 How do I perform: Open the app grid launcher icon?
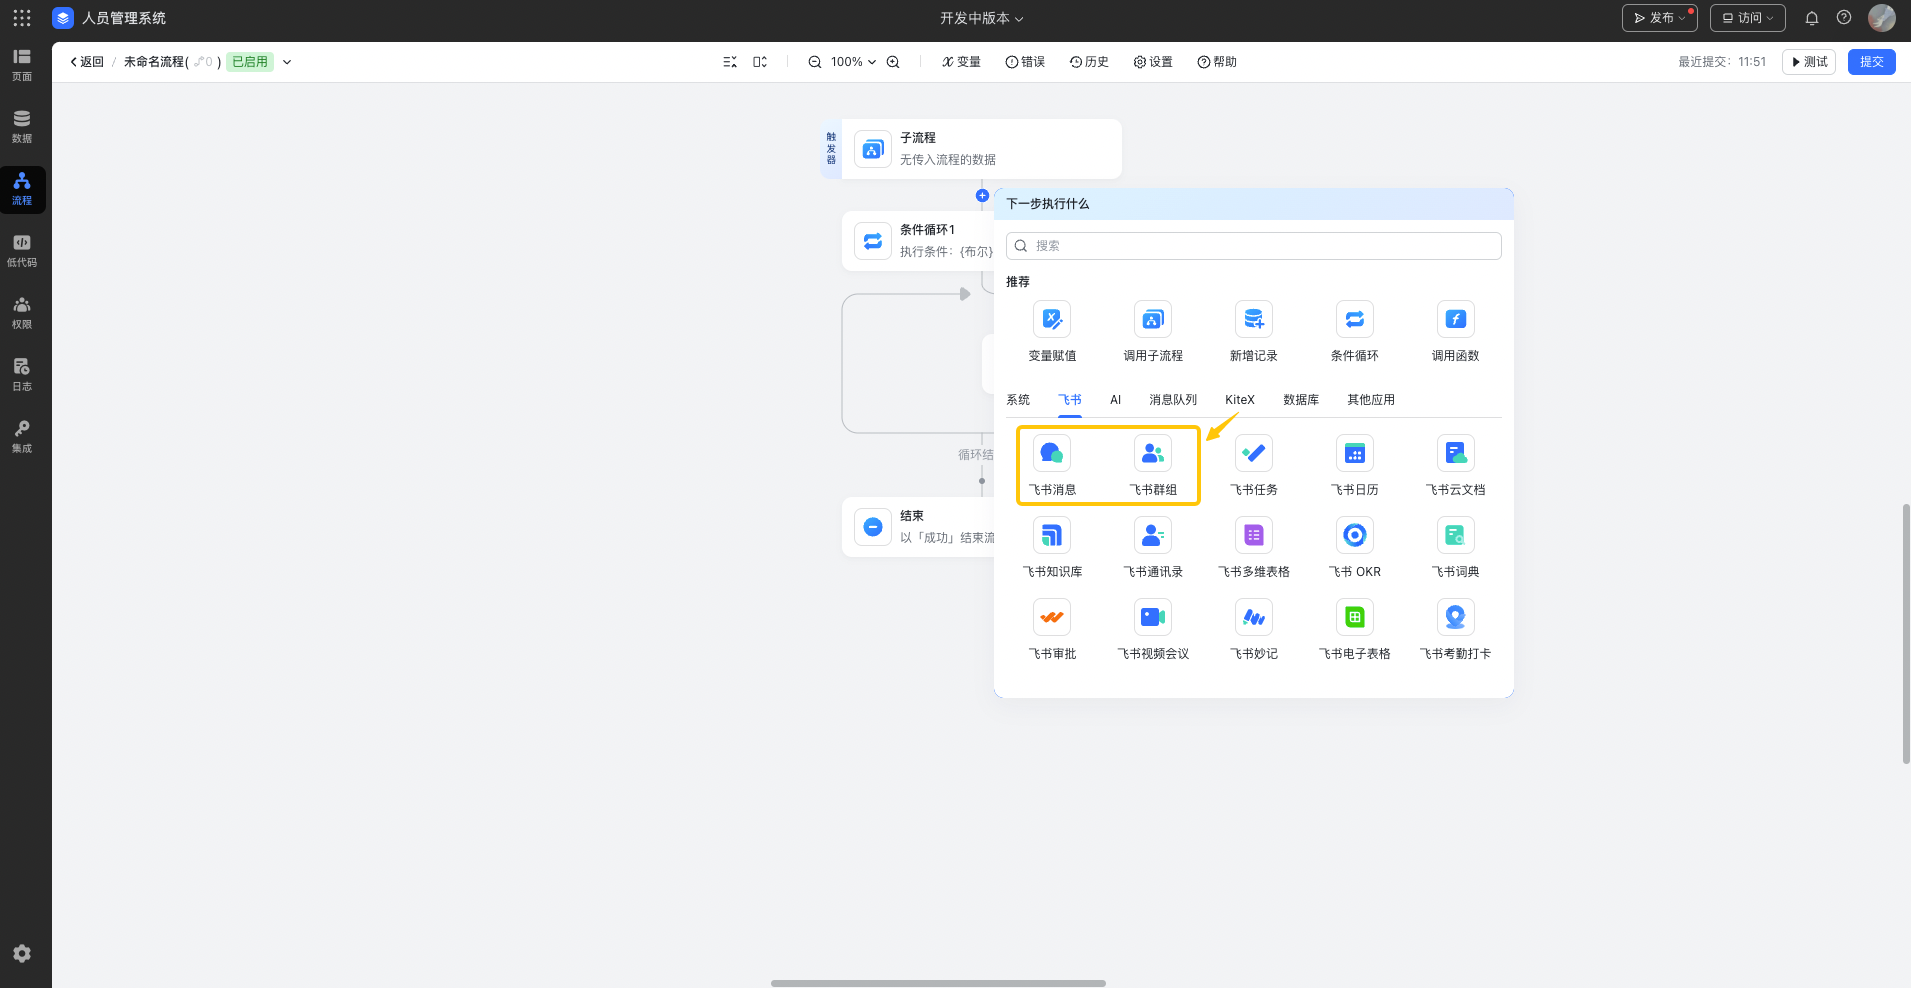click(22, 18)
